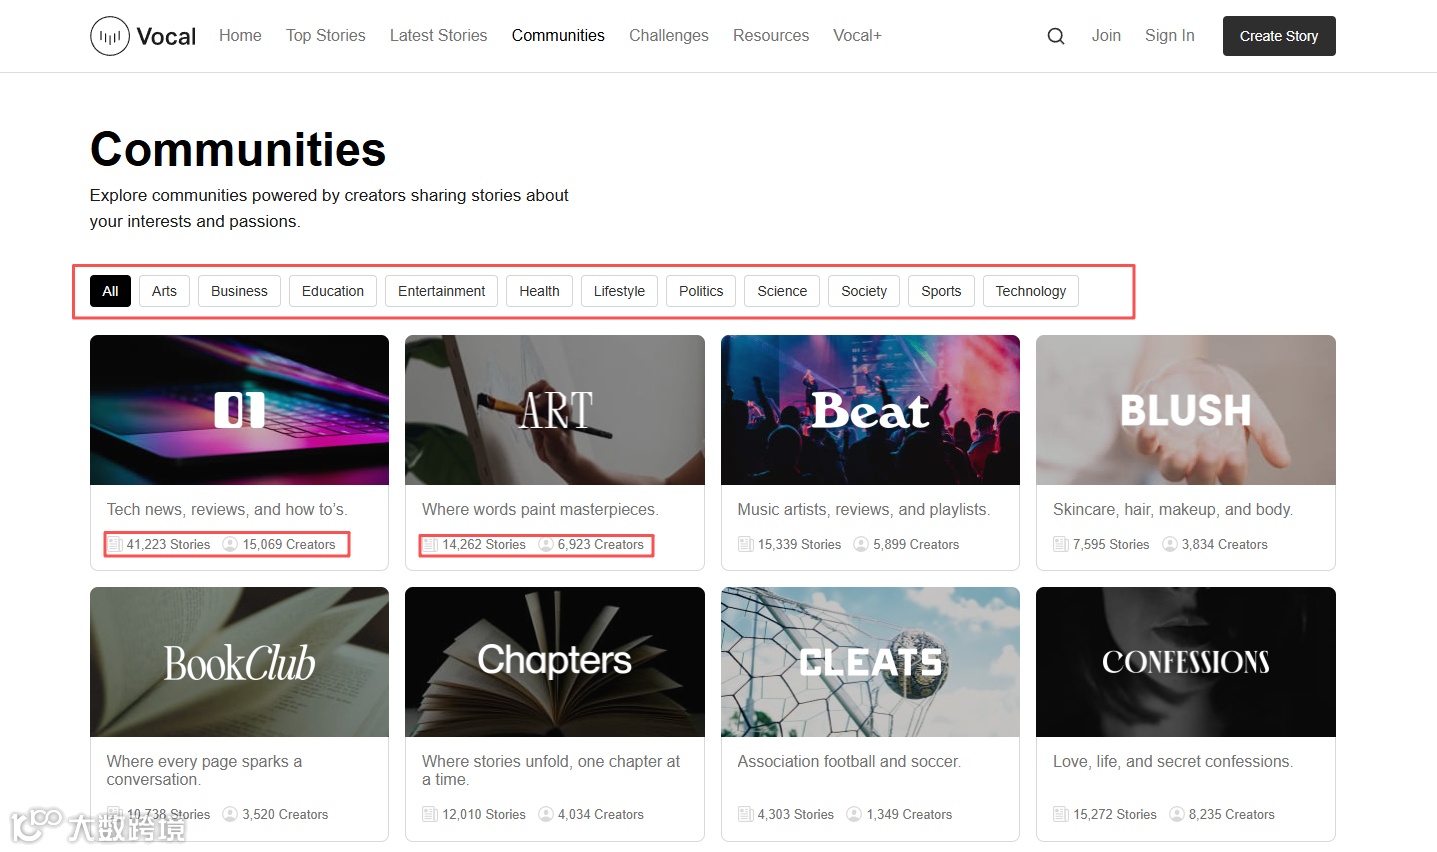The image size is (1437, 852).
Task: Open the Vocal+ page
Action: click(x=857, y=36)
